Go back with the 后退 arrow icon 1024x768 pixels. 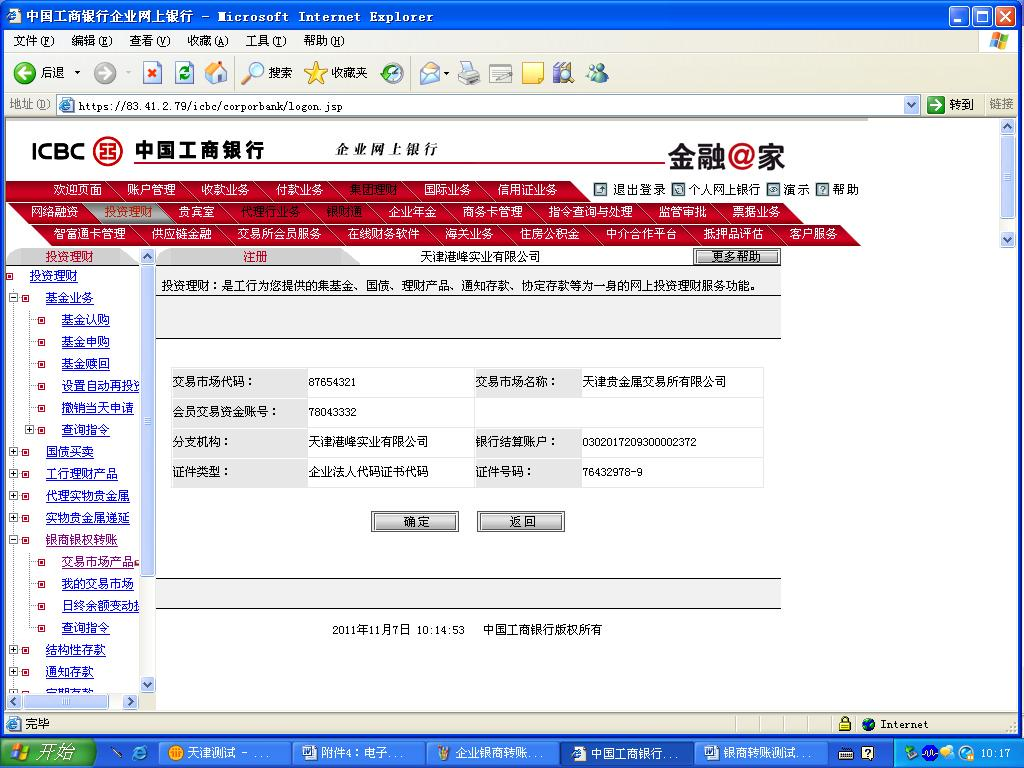point(25,72)
